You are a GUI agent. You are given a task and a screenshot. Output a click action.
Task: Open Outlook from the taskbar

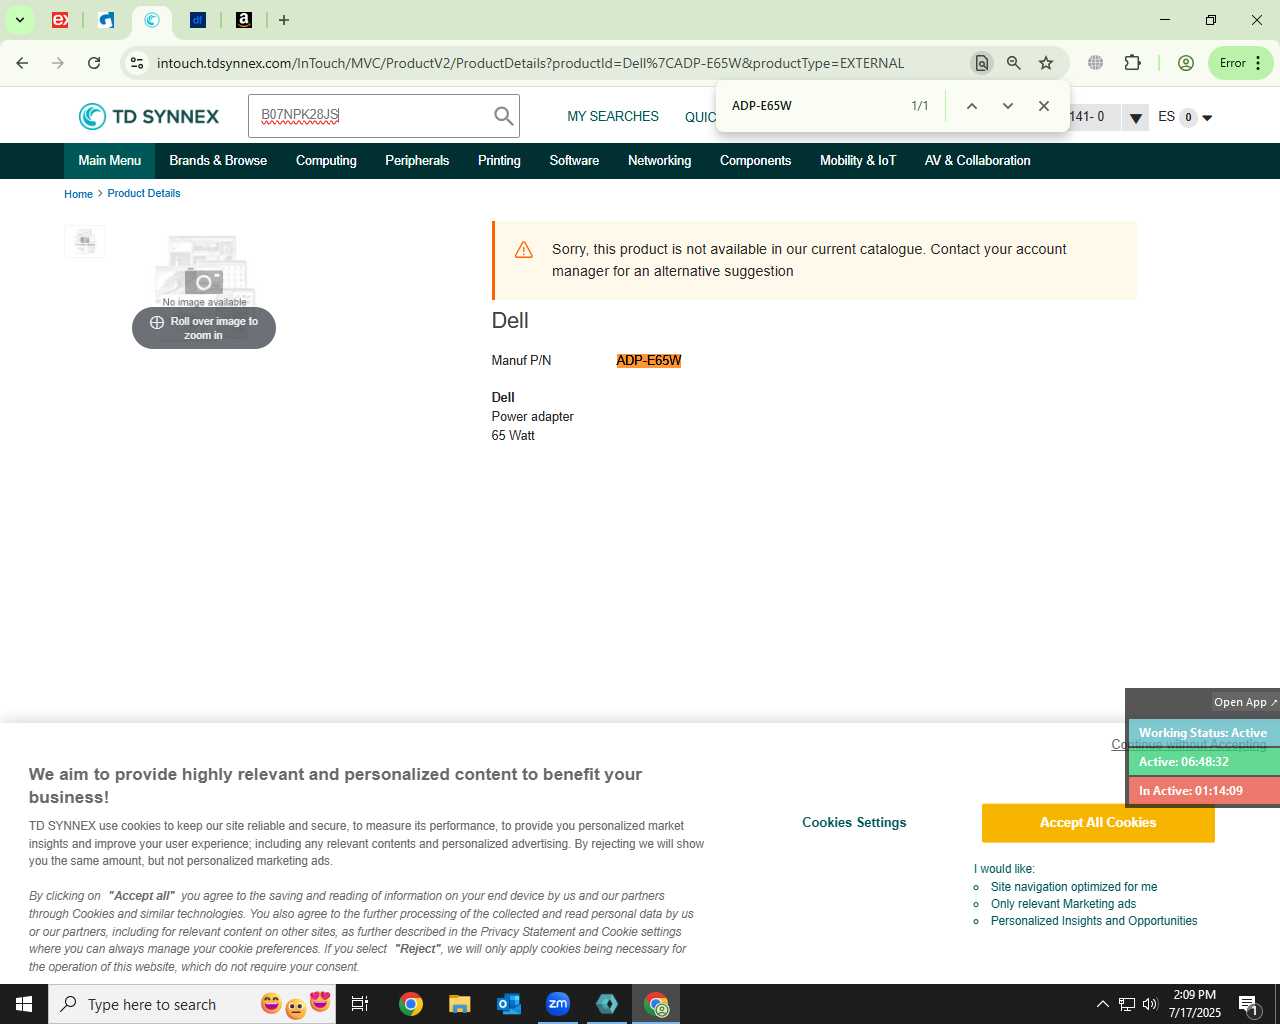coord(509,1004)
